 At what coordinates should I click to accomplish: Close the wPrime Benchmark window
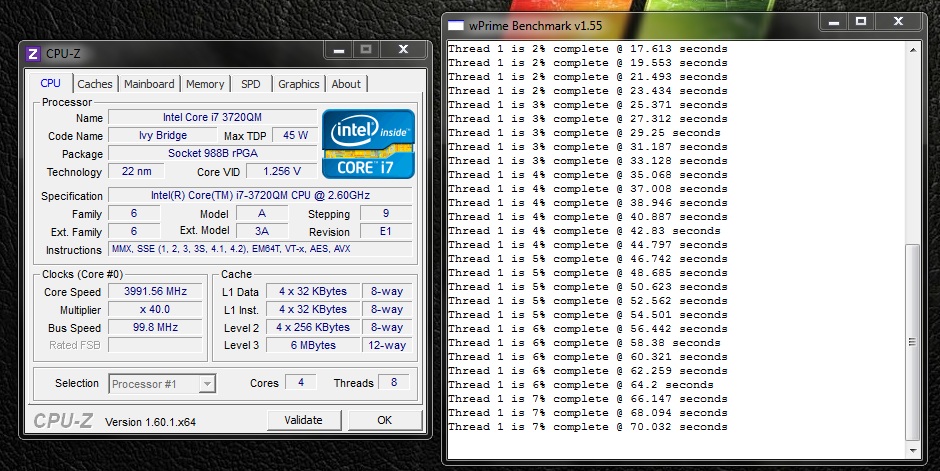coord(897,22)
